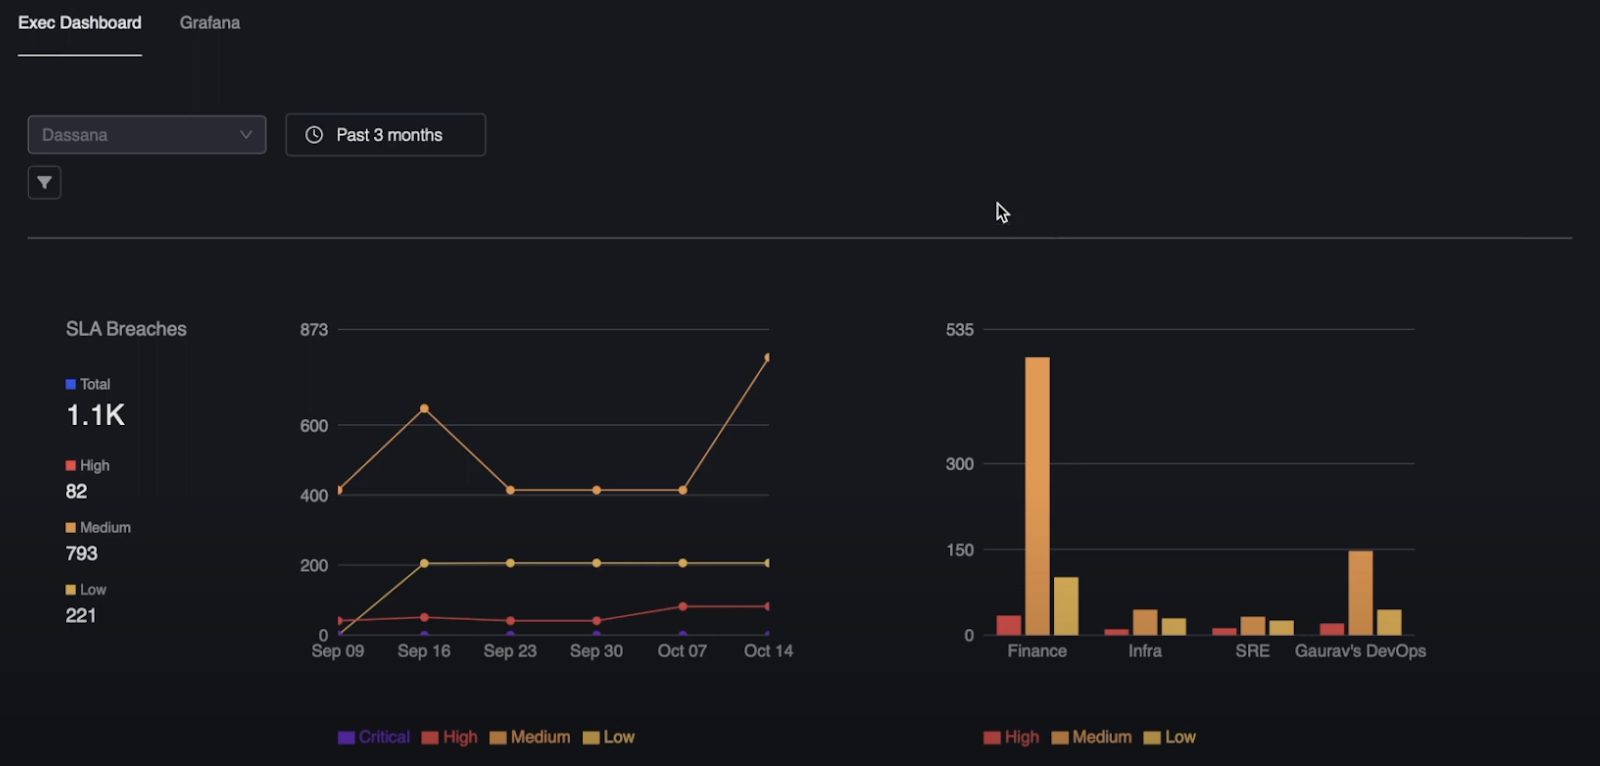The image size is (1600, 766).
Task: Click the clock icon in time range
Action: (x=314, y=135)
